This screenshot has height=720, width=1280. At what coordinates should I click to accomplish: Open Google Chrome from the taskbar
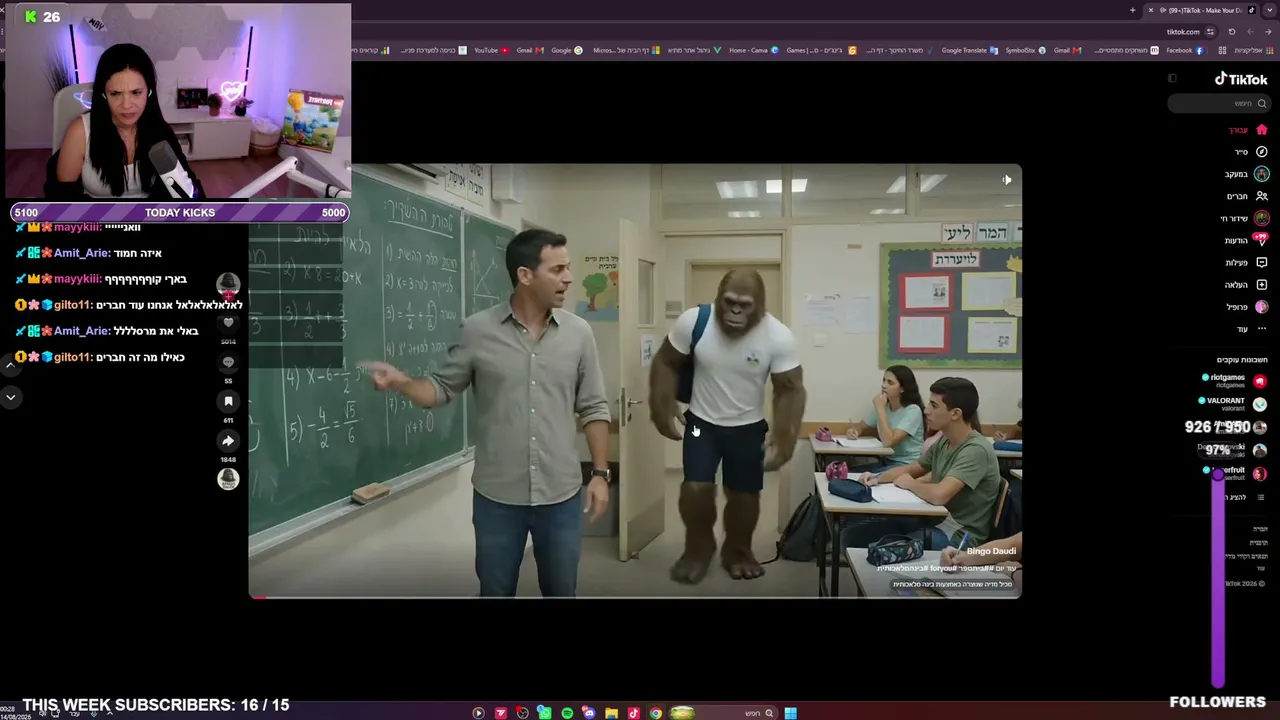(656, 713)
